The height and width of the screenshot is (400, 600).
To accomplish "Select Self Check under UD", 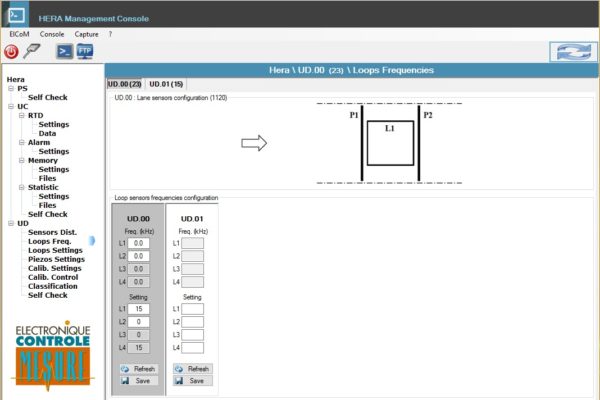I will (x=48, y=296).
